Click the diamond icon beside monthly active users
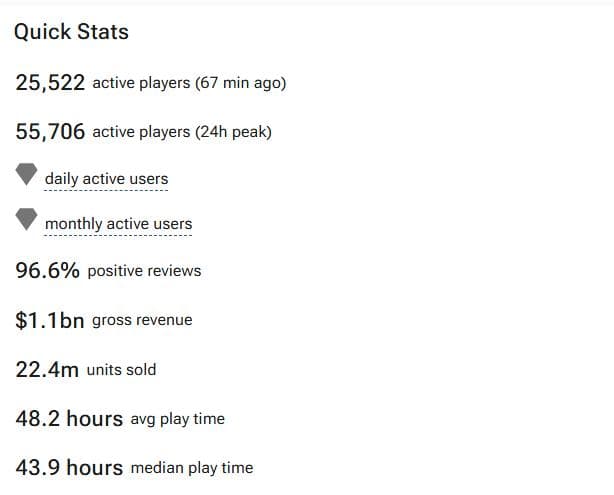The image size is (614, 495). [26, 220]
